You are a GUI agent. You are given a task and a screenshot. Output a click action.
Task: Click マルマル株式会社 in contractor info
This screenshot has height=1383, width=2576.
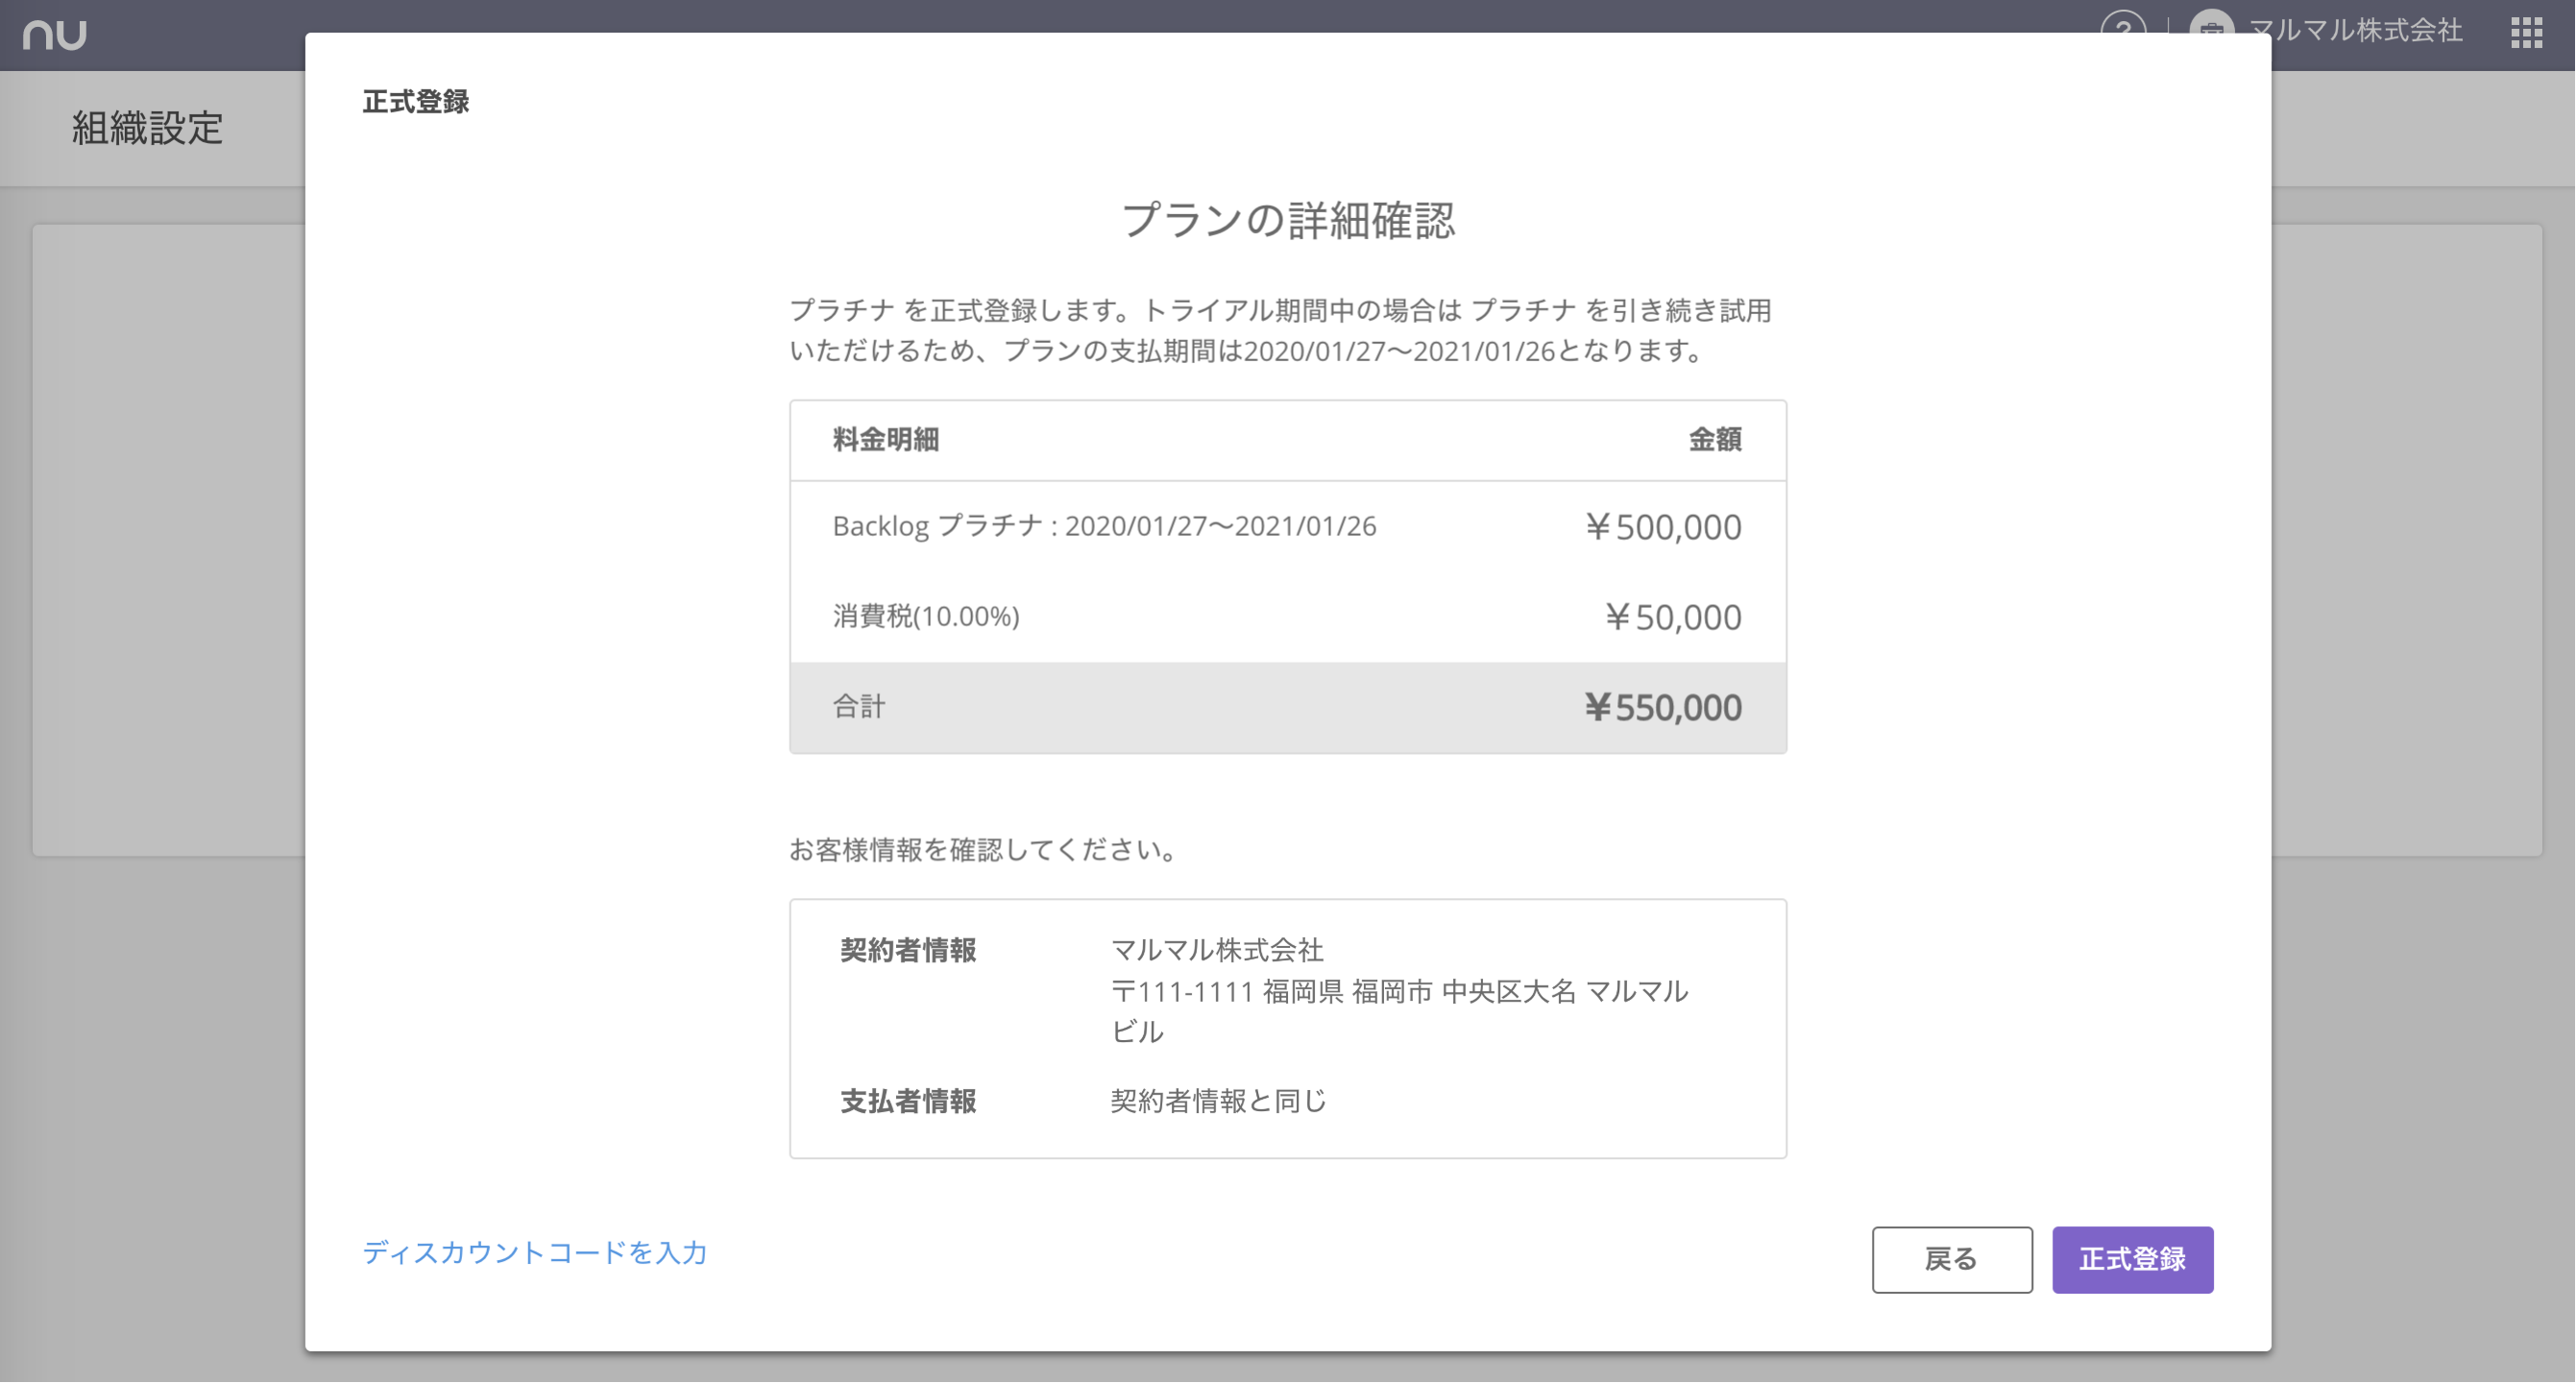coord(1217,950)
